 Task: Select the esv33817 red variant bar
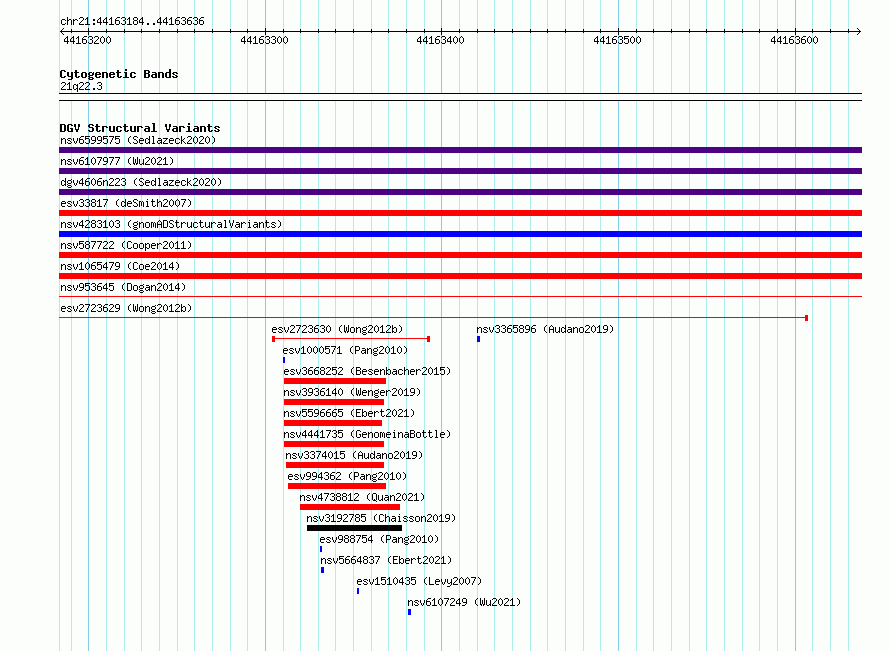[460, 213]
